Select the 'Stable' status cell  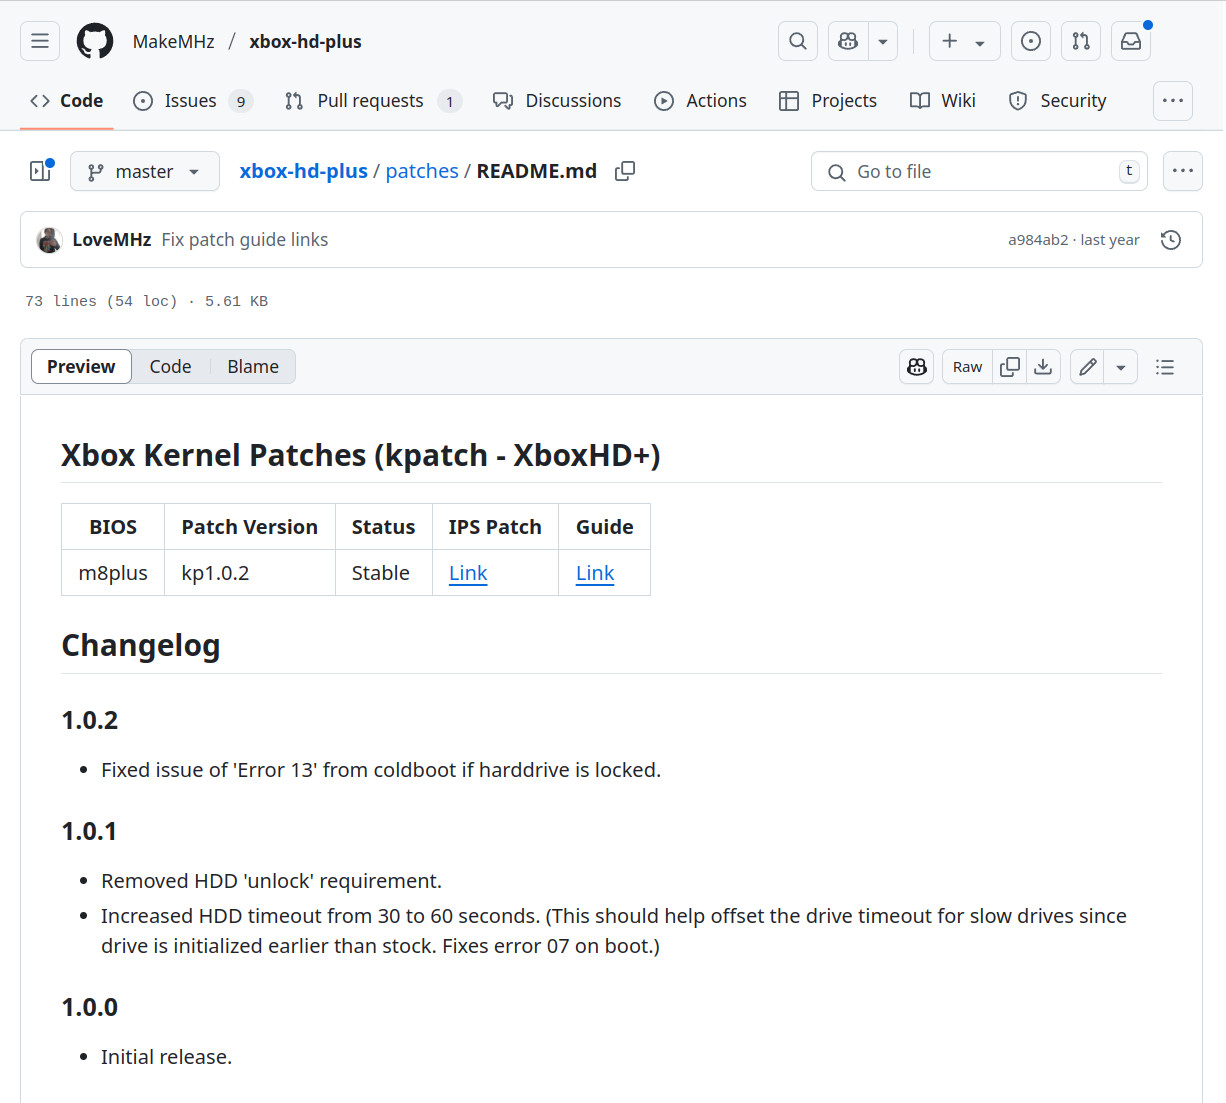384,573
